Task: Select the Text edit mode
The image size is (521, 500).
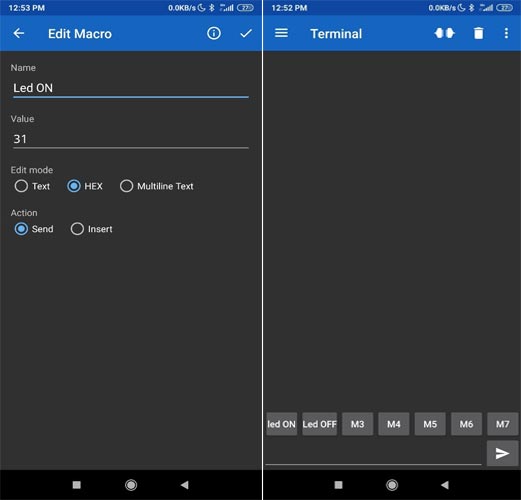Action: tap(32, 186)
